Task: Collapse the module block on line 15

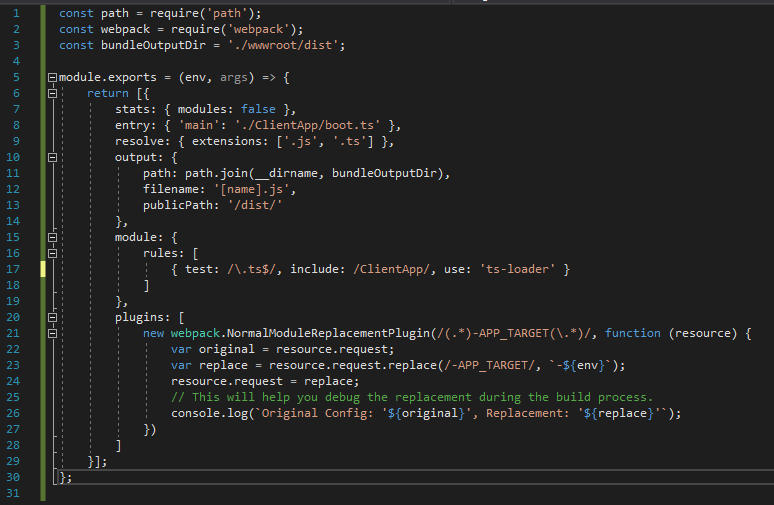Action: coord(52,237)
